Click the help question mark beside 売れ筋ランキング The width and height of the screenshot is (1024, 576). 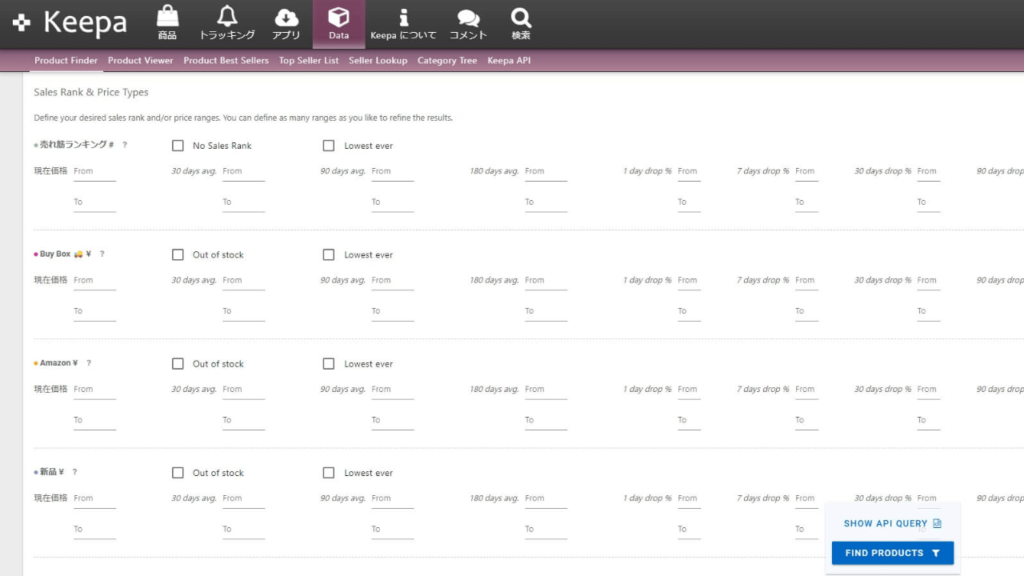pyautogui.click(x=125, y=145)
